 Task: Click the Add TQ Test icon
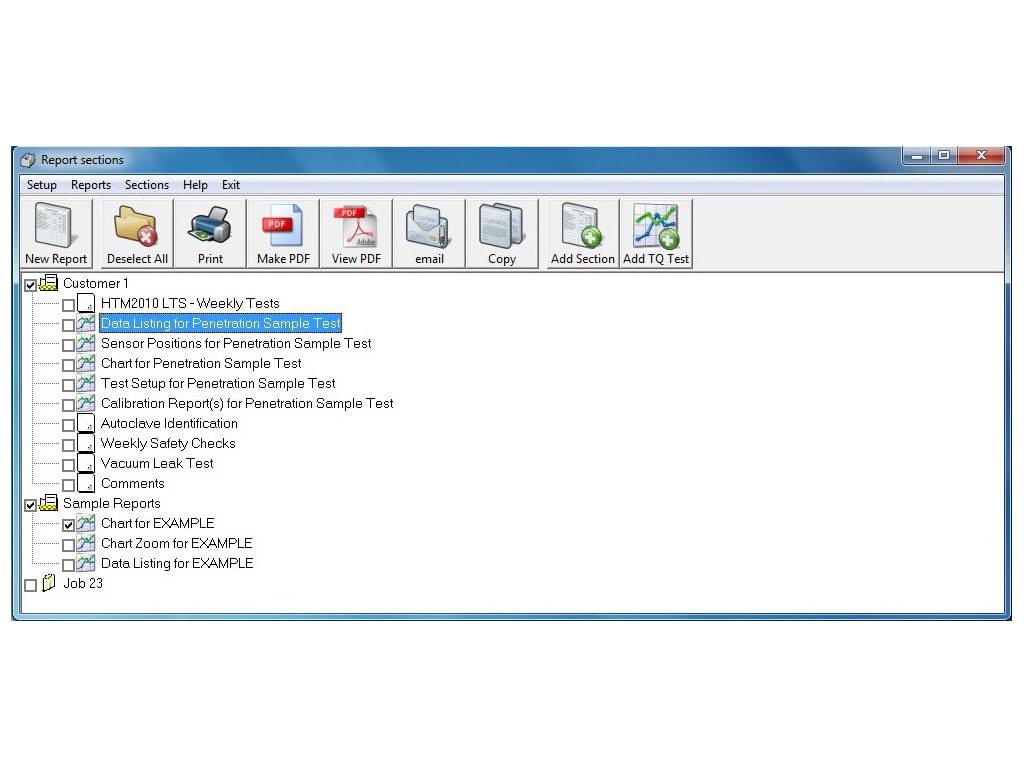point(655,230)
